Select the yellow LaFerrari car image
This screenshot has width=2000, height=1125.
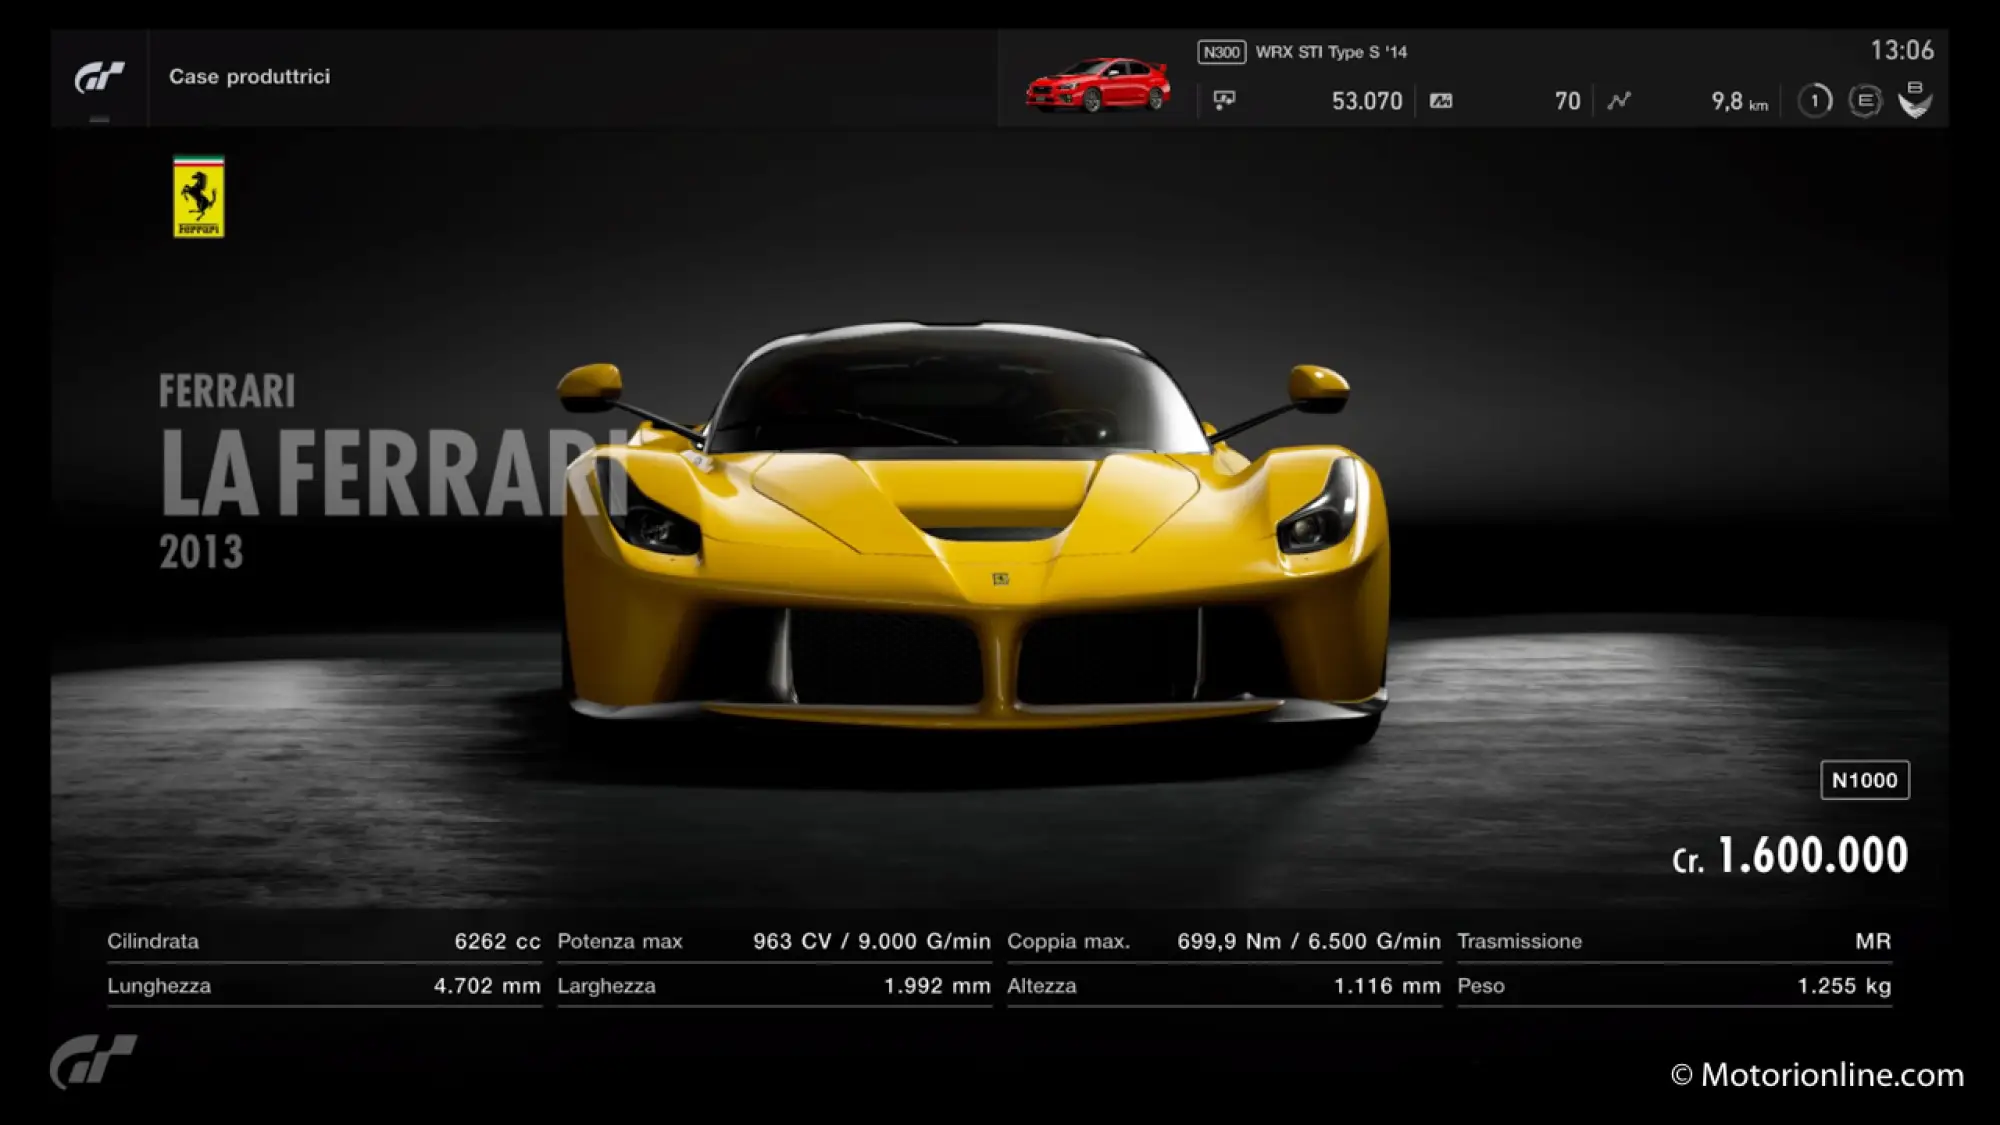(x=975, y=530)
